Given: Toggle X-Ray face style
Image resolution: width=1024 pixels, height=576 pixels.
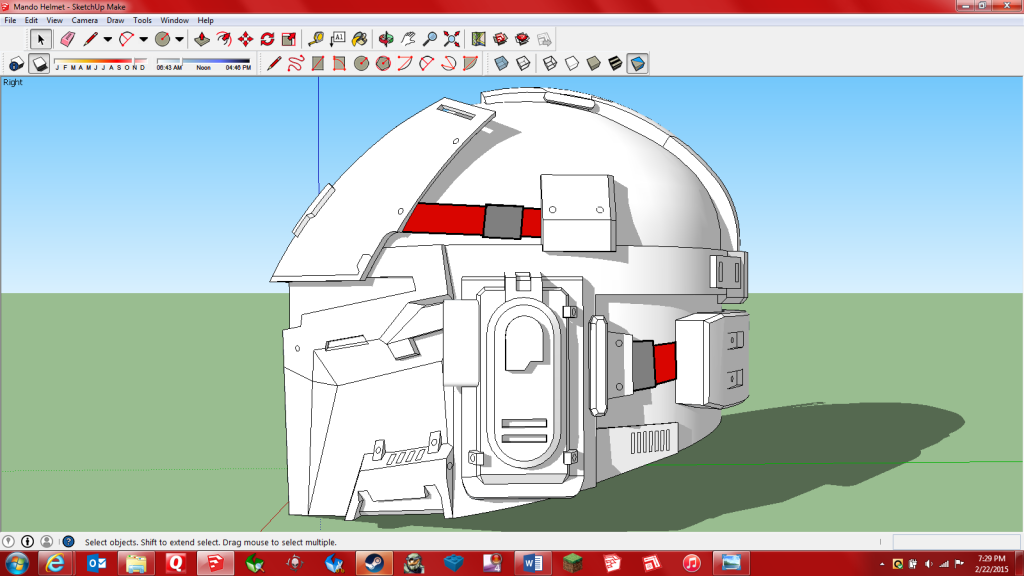Looking at the screenshot, I should click(501, 63).
